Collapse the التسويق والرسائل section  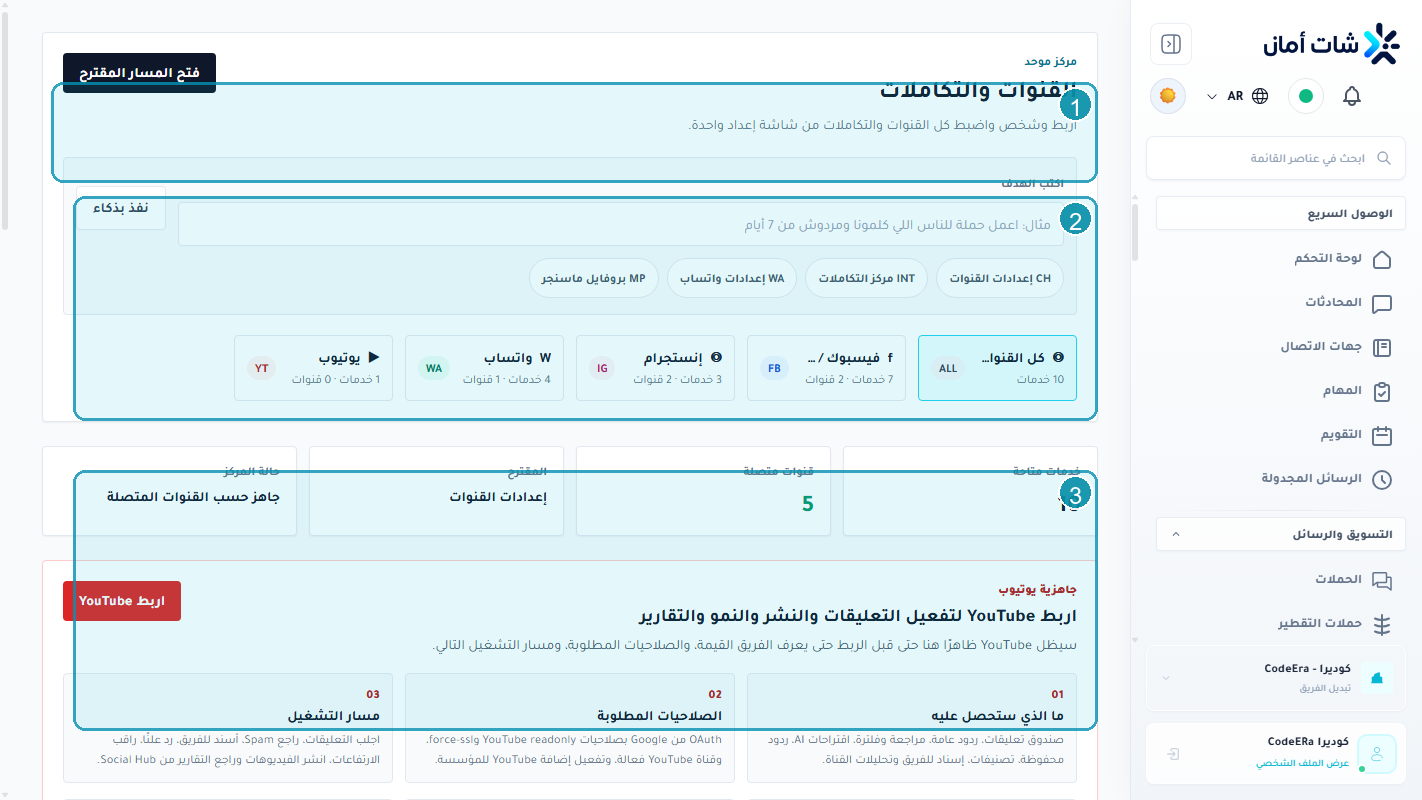click(1281, 534)
